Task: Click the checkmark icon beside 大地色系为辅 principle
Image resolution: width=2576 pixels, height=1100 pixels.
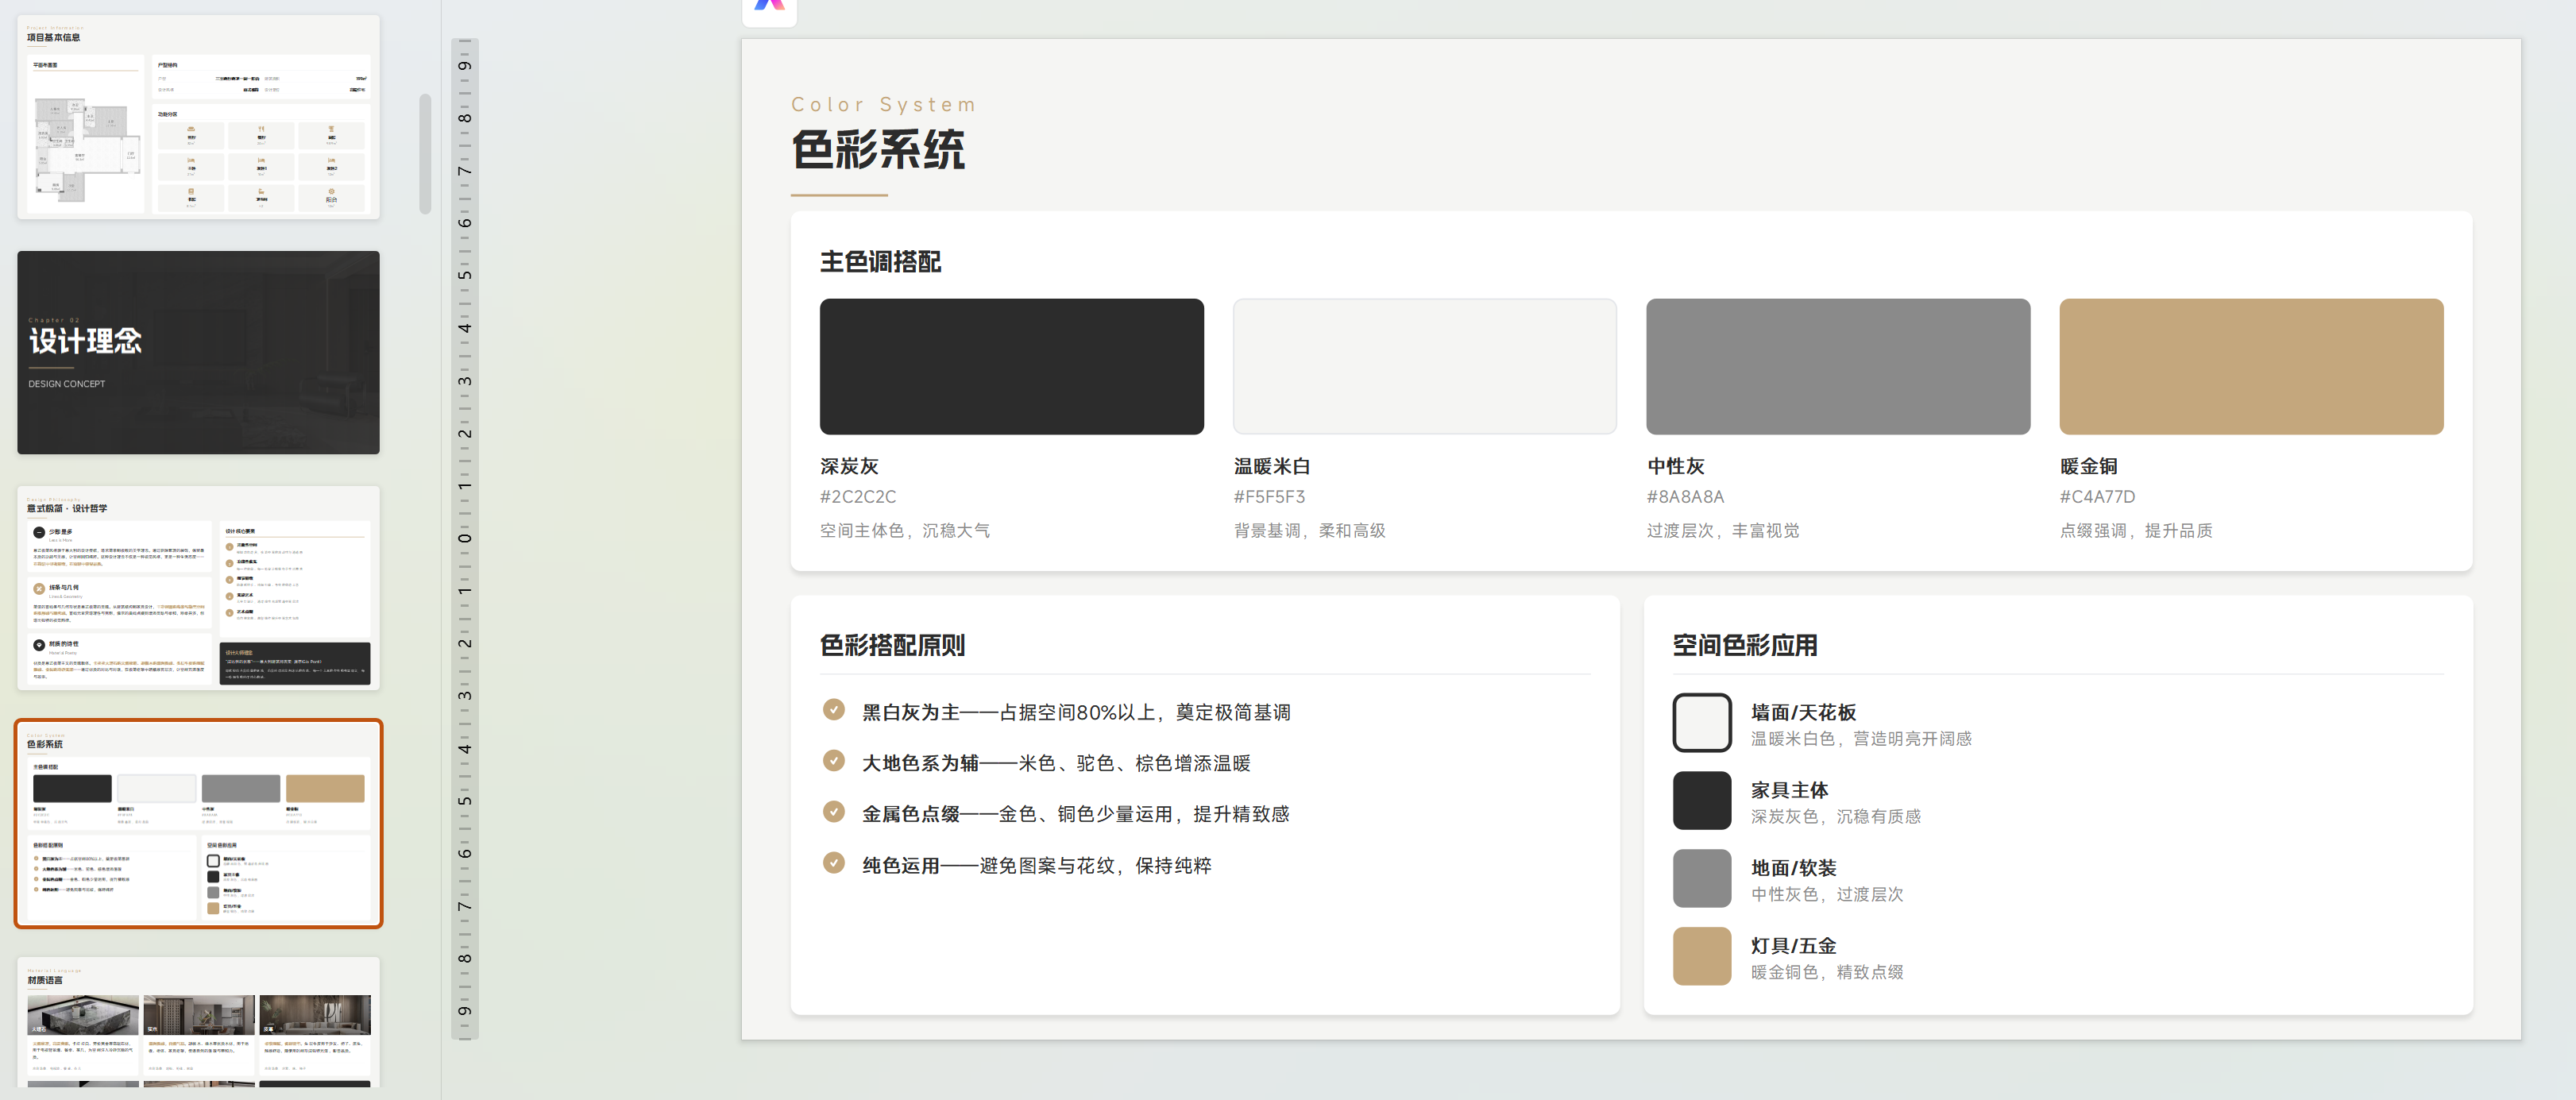Action: point(834,761)
